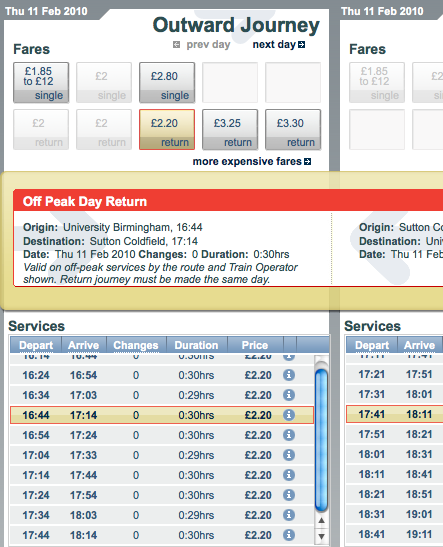This screenshot has width=443, height=547.
Task: Expand more expensive fares
Action: click(x=251, y=162)
